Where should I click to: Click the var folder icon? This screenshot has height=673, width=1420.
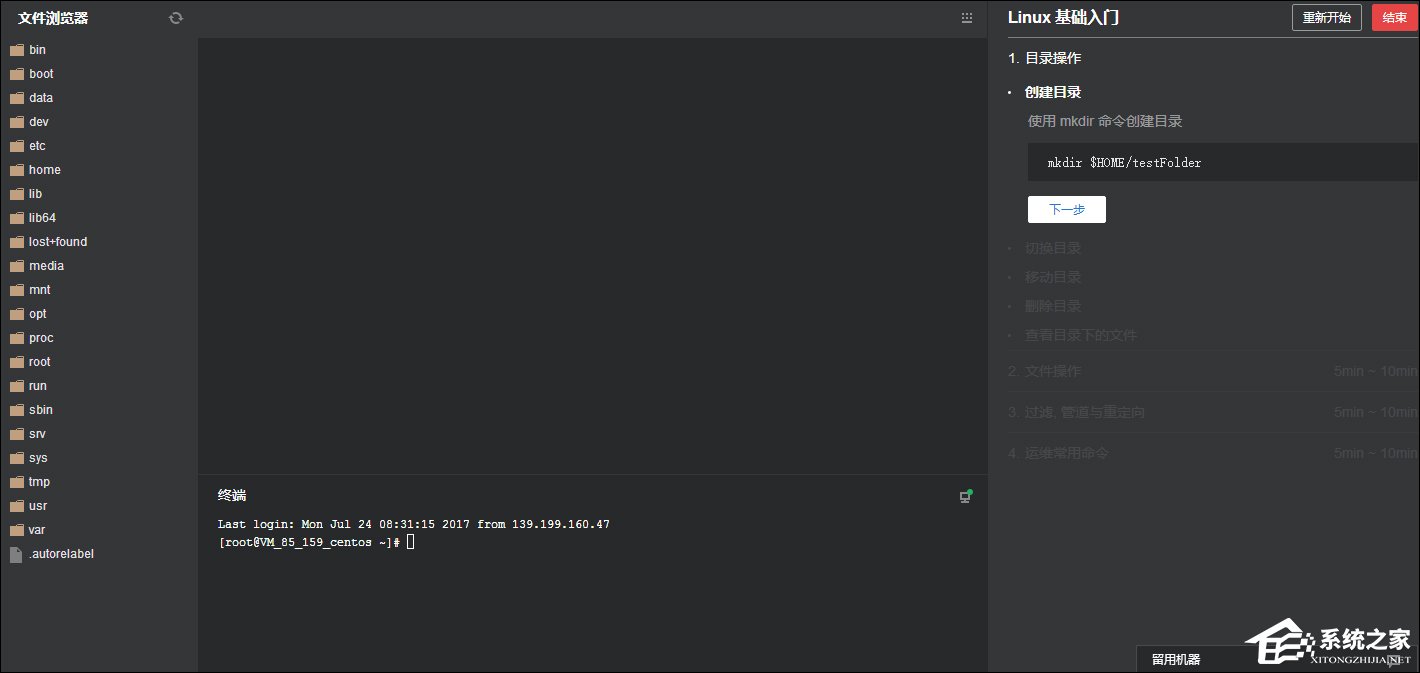[x=16, y=530]
